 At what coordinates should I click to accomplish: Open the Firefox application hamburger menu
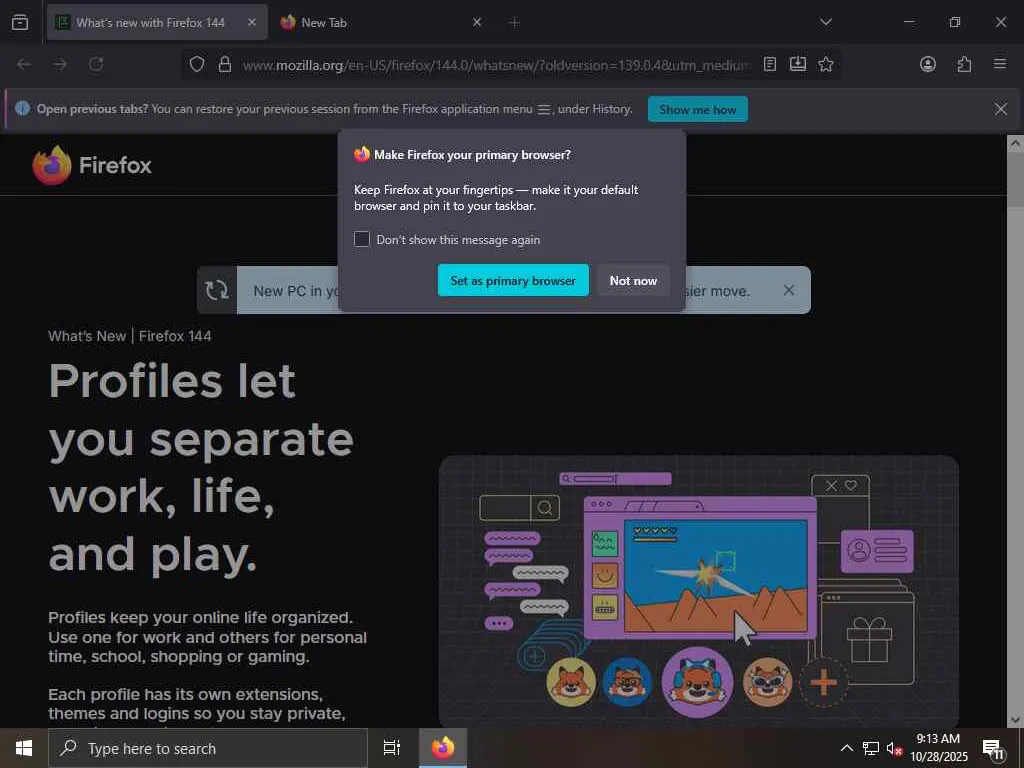click(x=1000, y=64)
